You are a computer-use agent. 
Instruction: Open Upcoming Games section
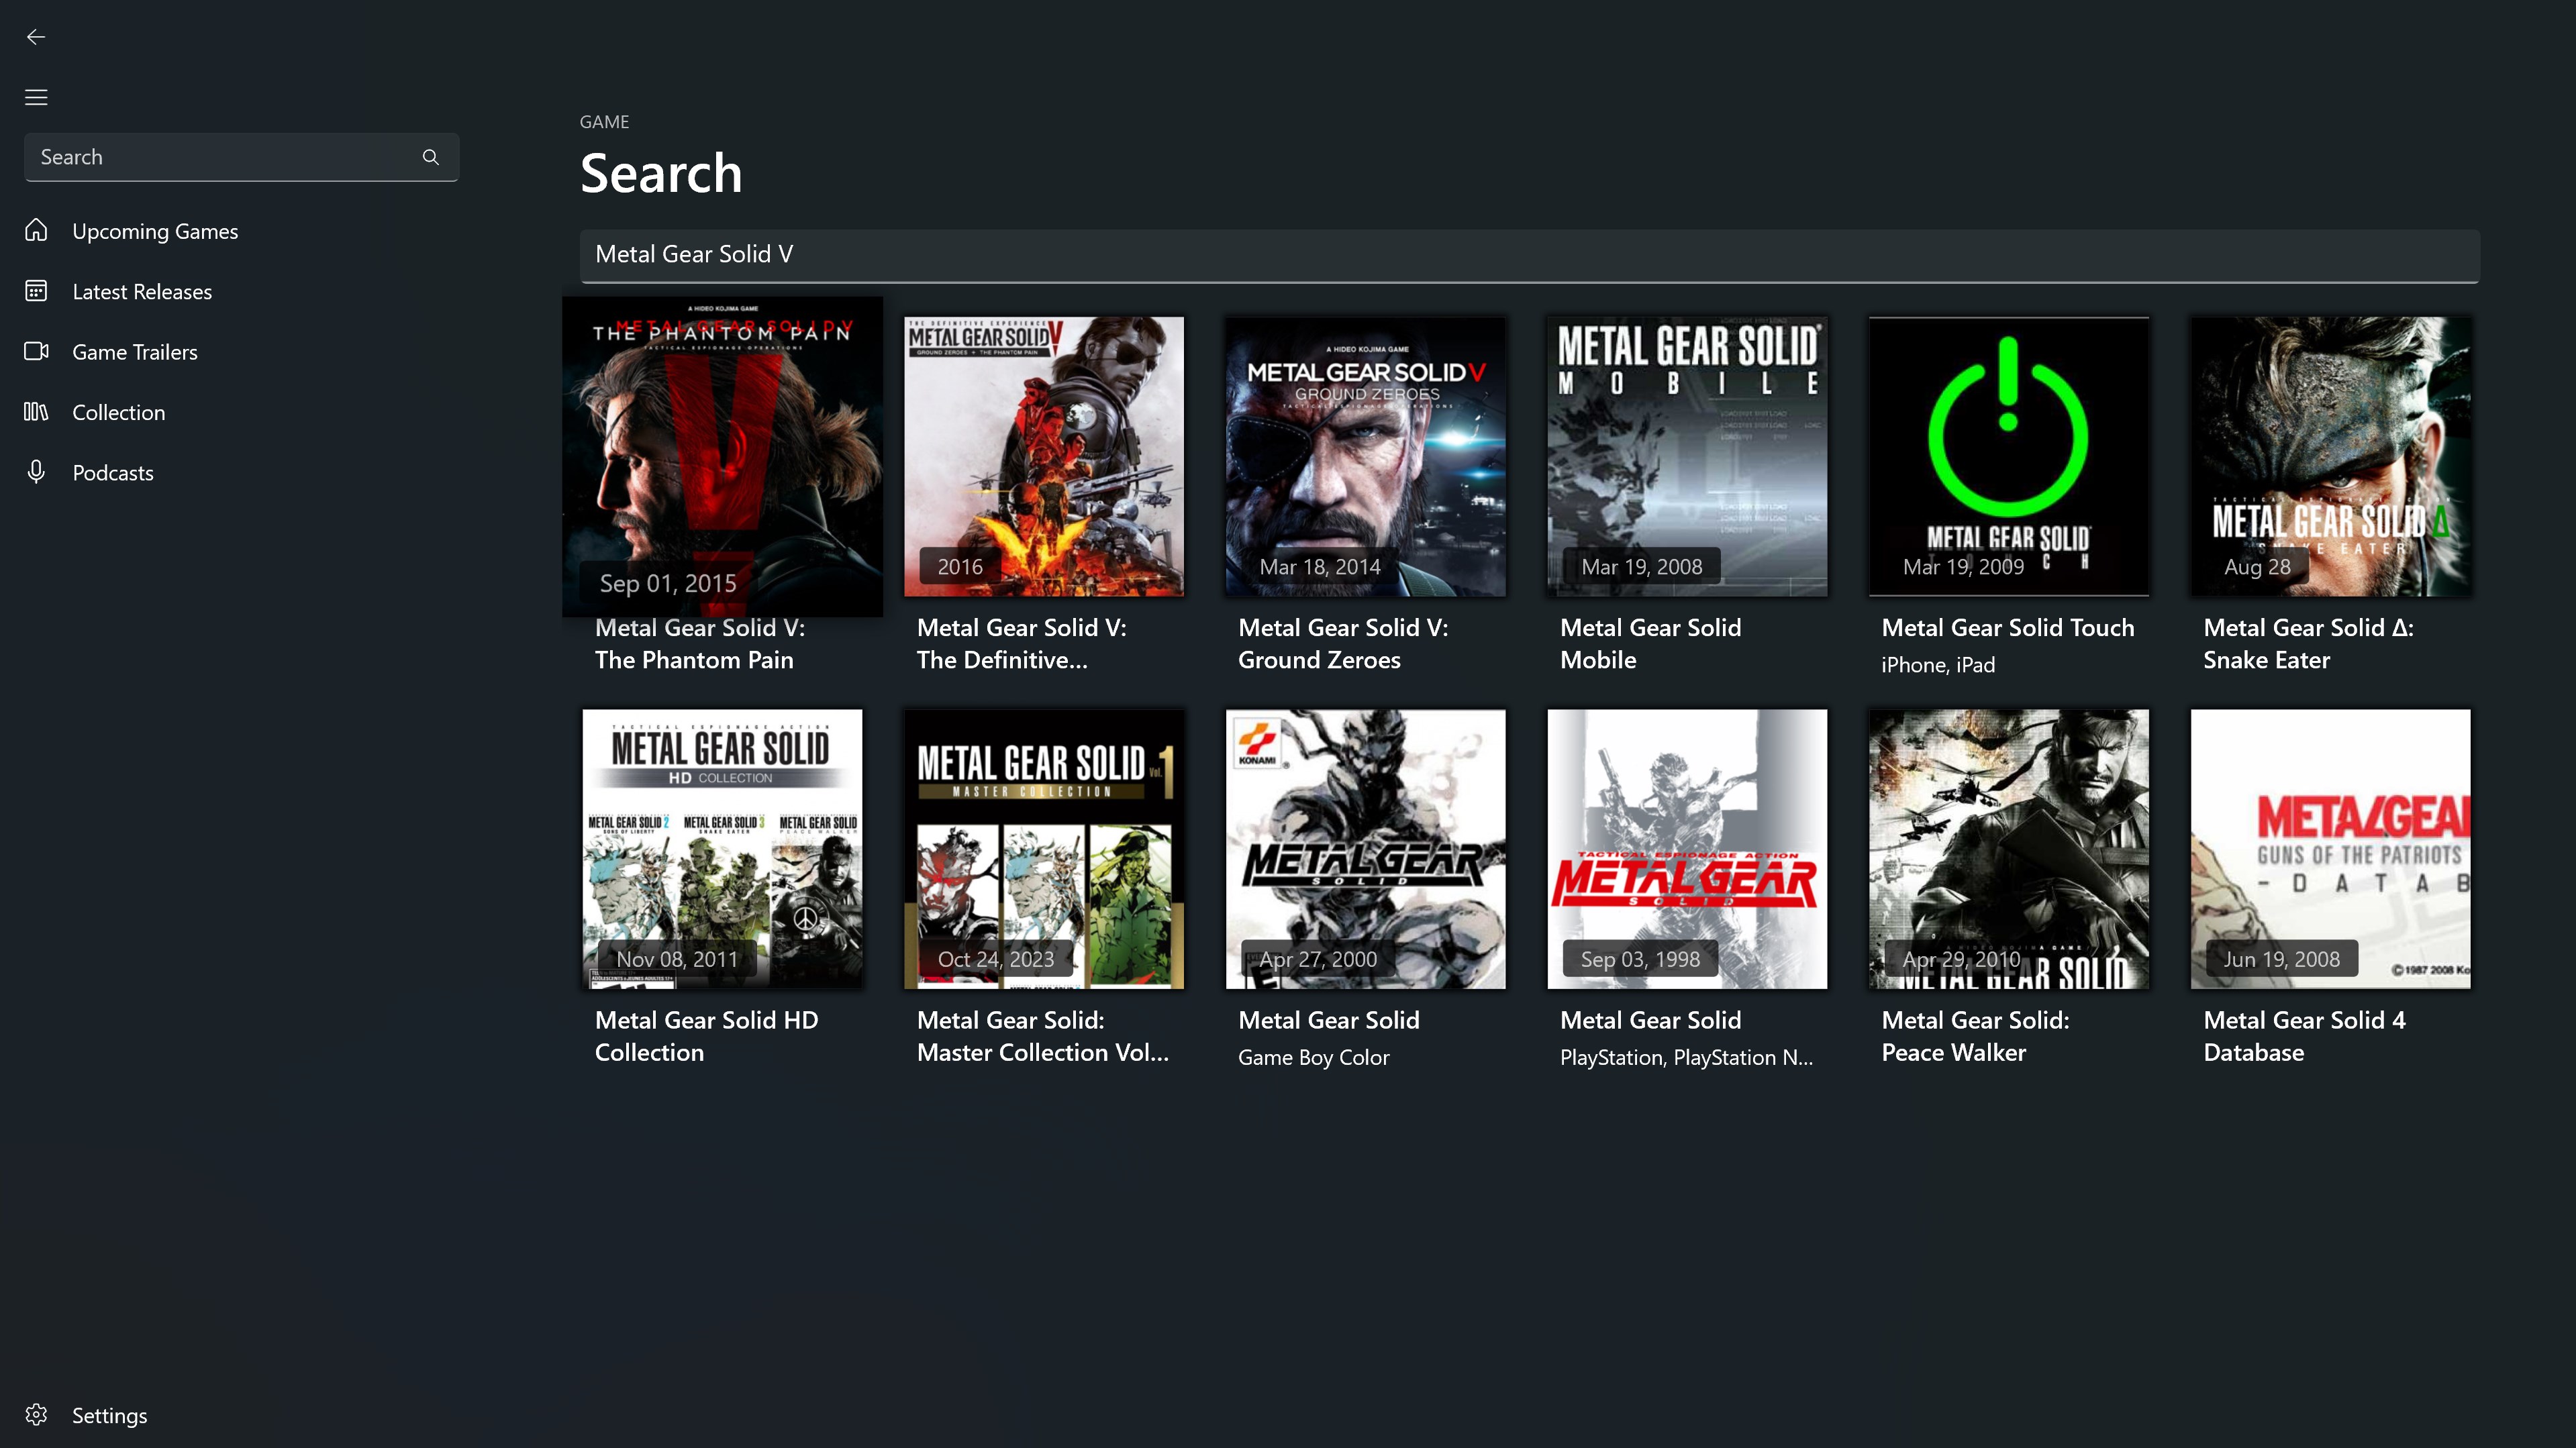(155, 231)
